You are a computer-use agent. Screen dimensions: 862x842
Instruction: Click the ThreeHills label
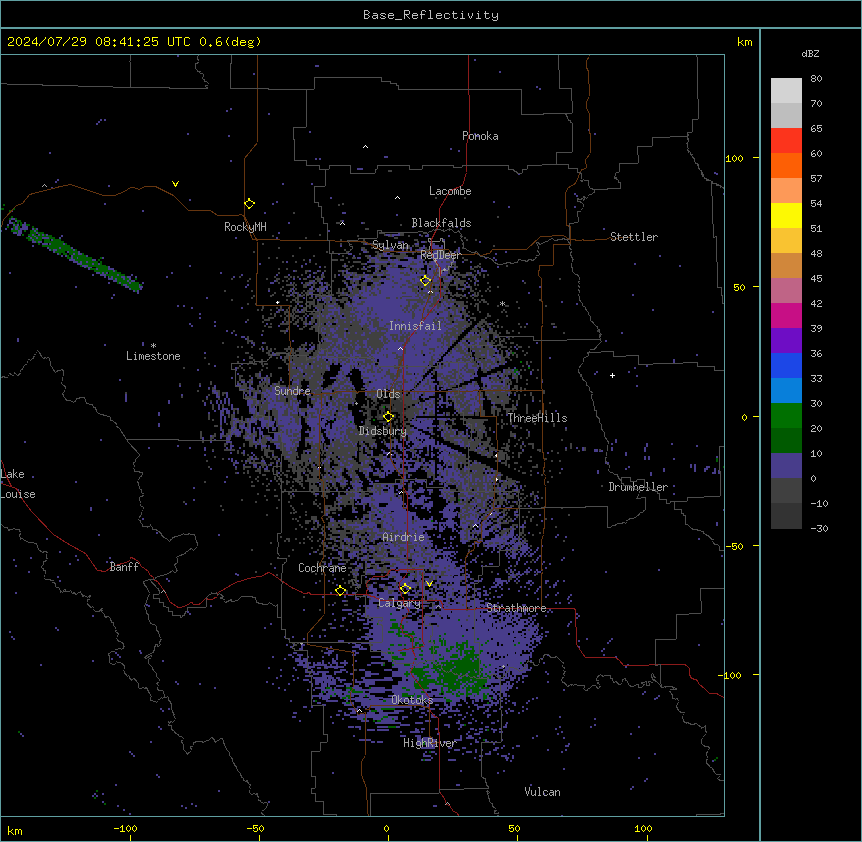(537, 418)
